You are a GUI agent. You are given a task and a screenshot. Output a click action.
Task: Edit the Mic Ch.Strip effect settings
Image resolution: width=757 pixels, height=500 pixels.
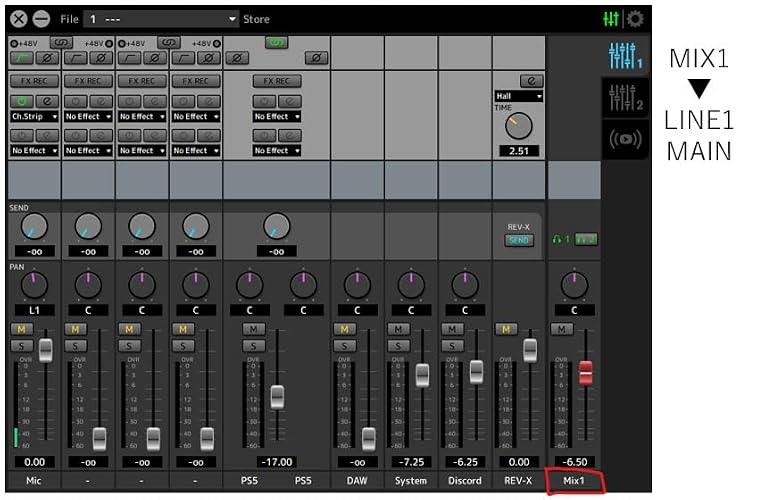click(47, 101)
